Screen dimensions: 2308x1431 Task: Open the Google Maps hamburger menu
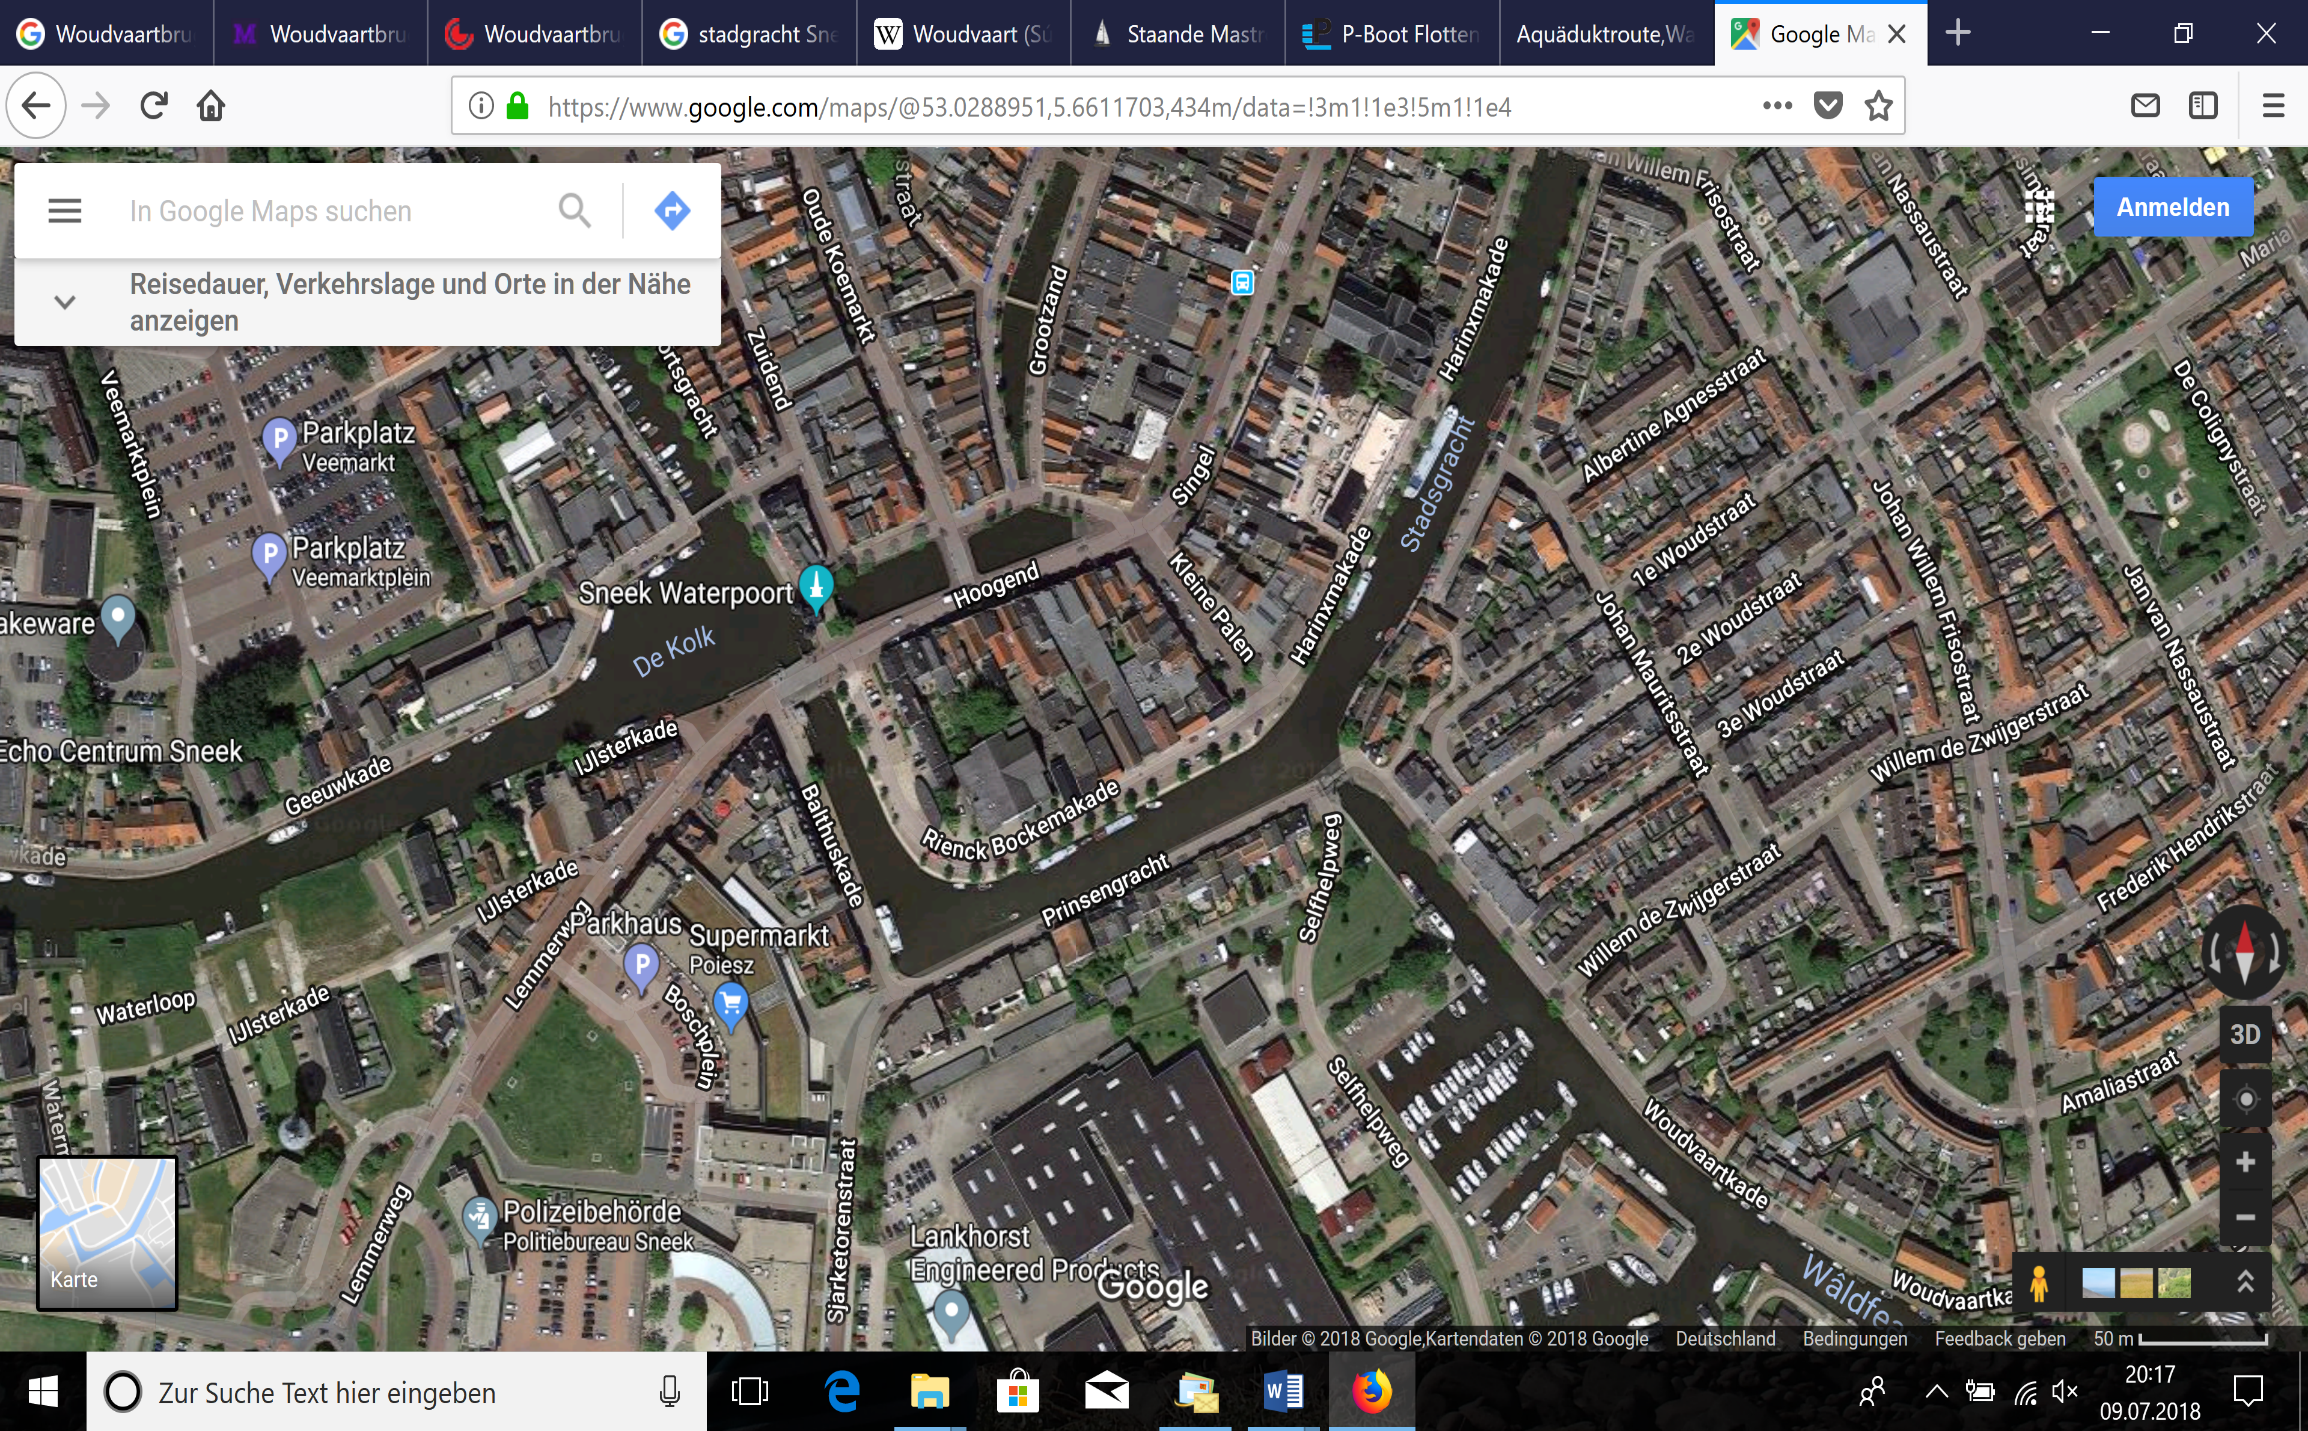click(65, 211)
